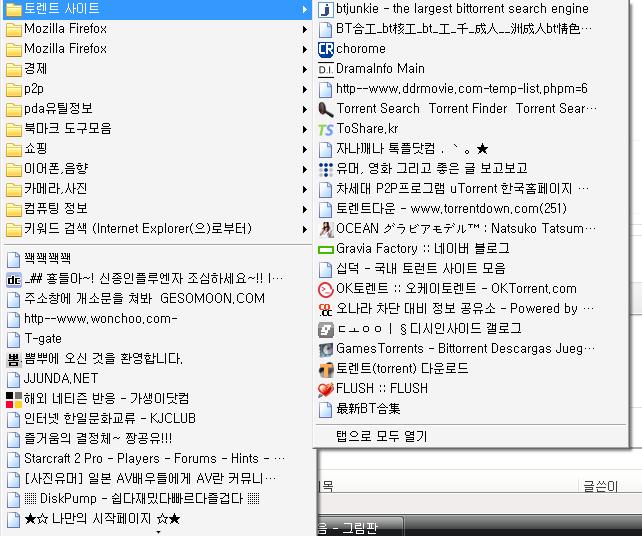Open the 컴퓨팅 정보 bookmark folder

pyautogui.click(x=157, y=209)
